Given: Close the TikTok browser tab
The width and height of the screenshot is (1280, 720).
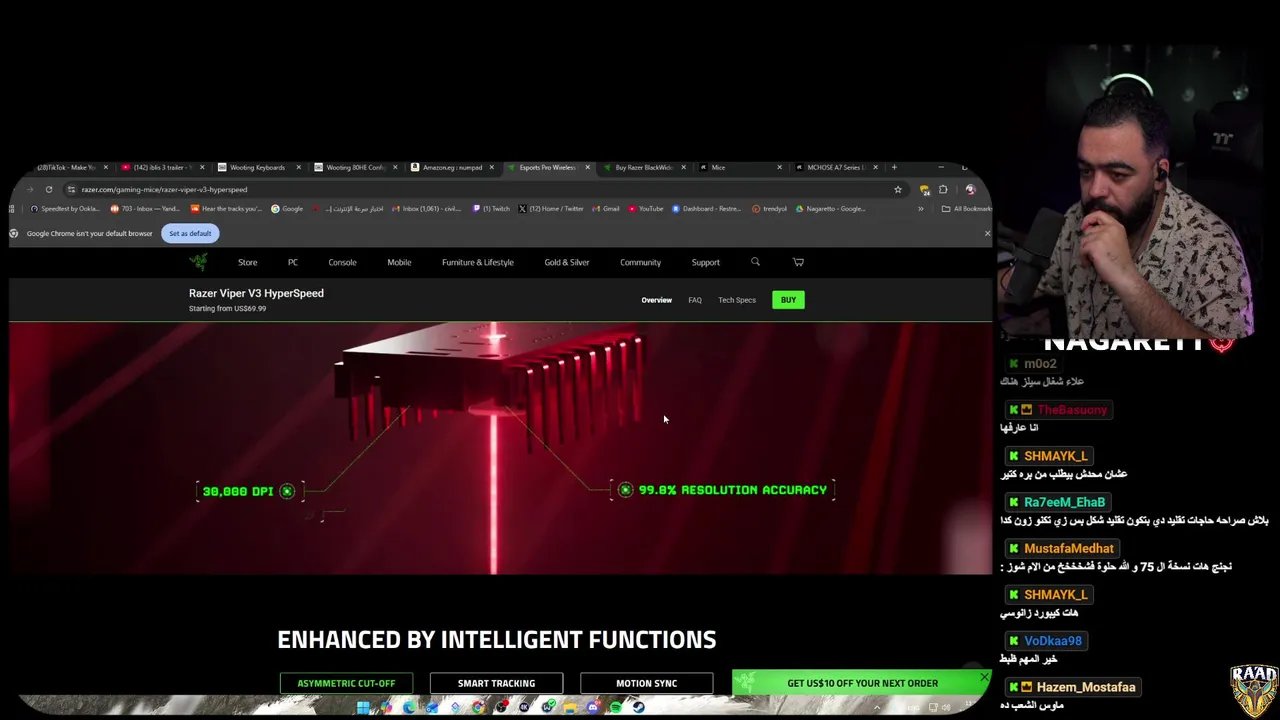Looking at the screenshot, I should click(x=105, y=167).
